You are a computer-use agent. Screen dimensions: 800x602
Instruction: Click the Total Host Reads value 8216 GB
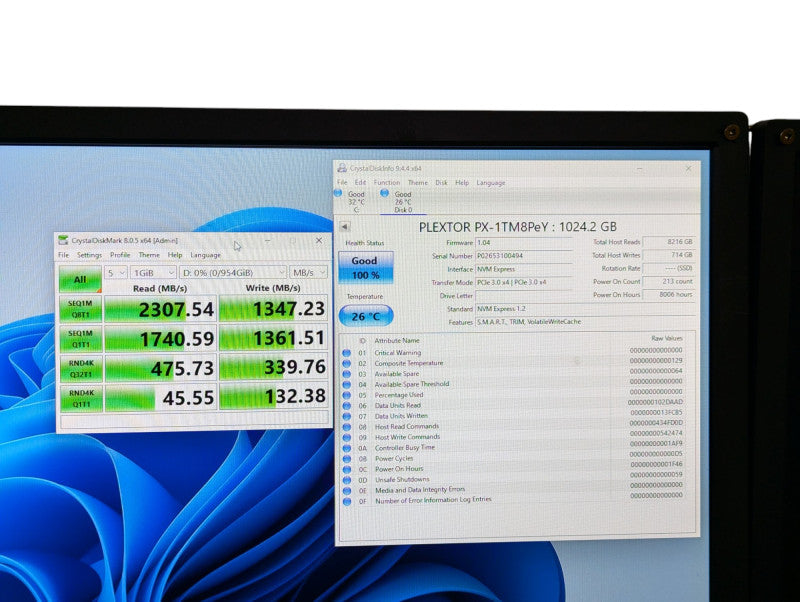pos(669,242)
